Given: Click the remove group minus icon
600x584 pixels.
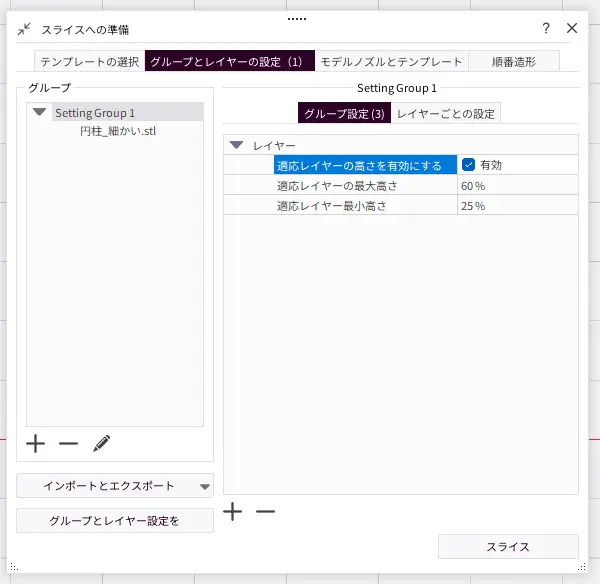Looking at the screenshot, I should pos(68,442).
